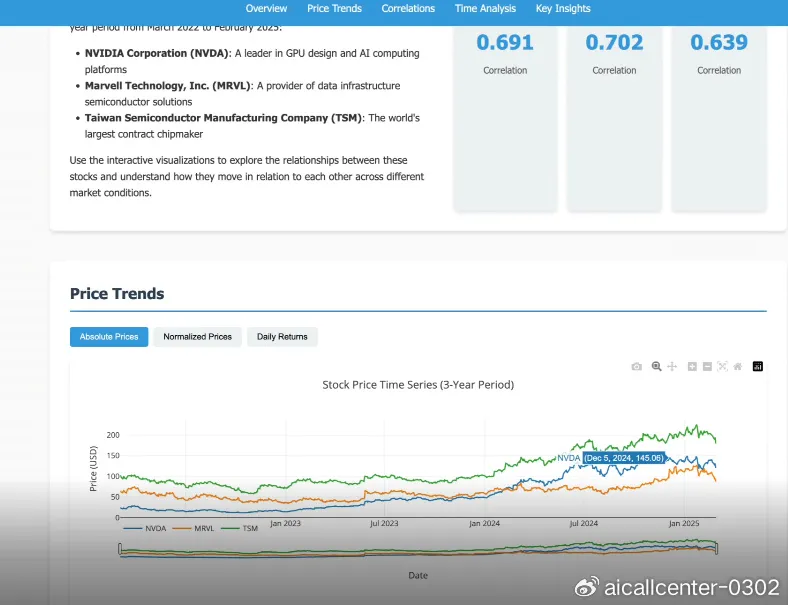Image resolution: width=788 pixels, height=605 pixels.
Task: Click the 'Jul 2023' x-axis label
Action: click(x=384, y=524)
